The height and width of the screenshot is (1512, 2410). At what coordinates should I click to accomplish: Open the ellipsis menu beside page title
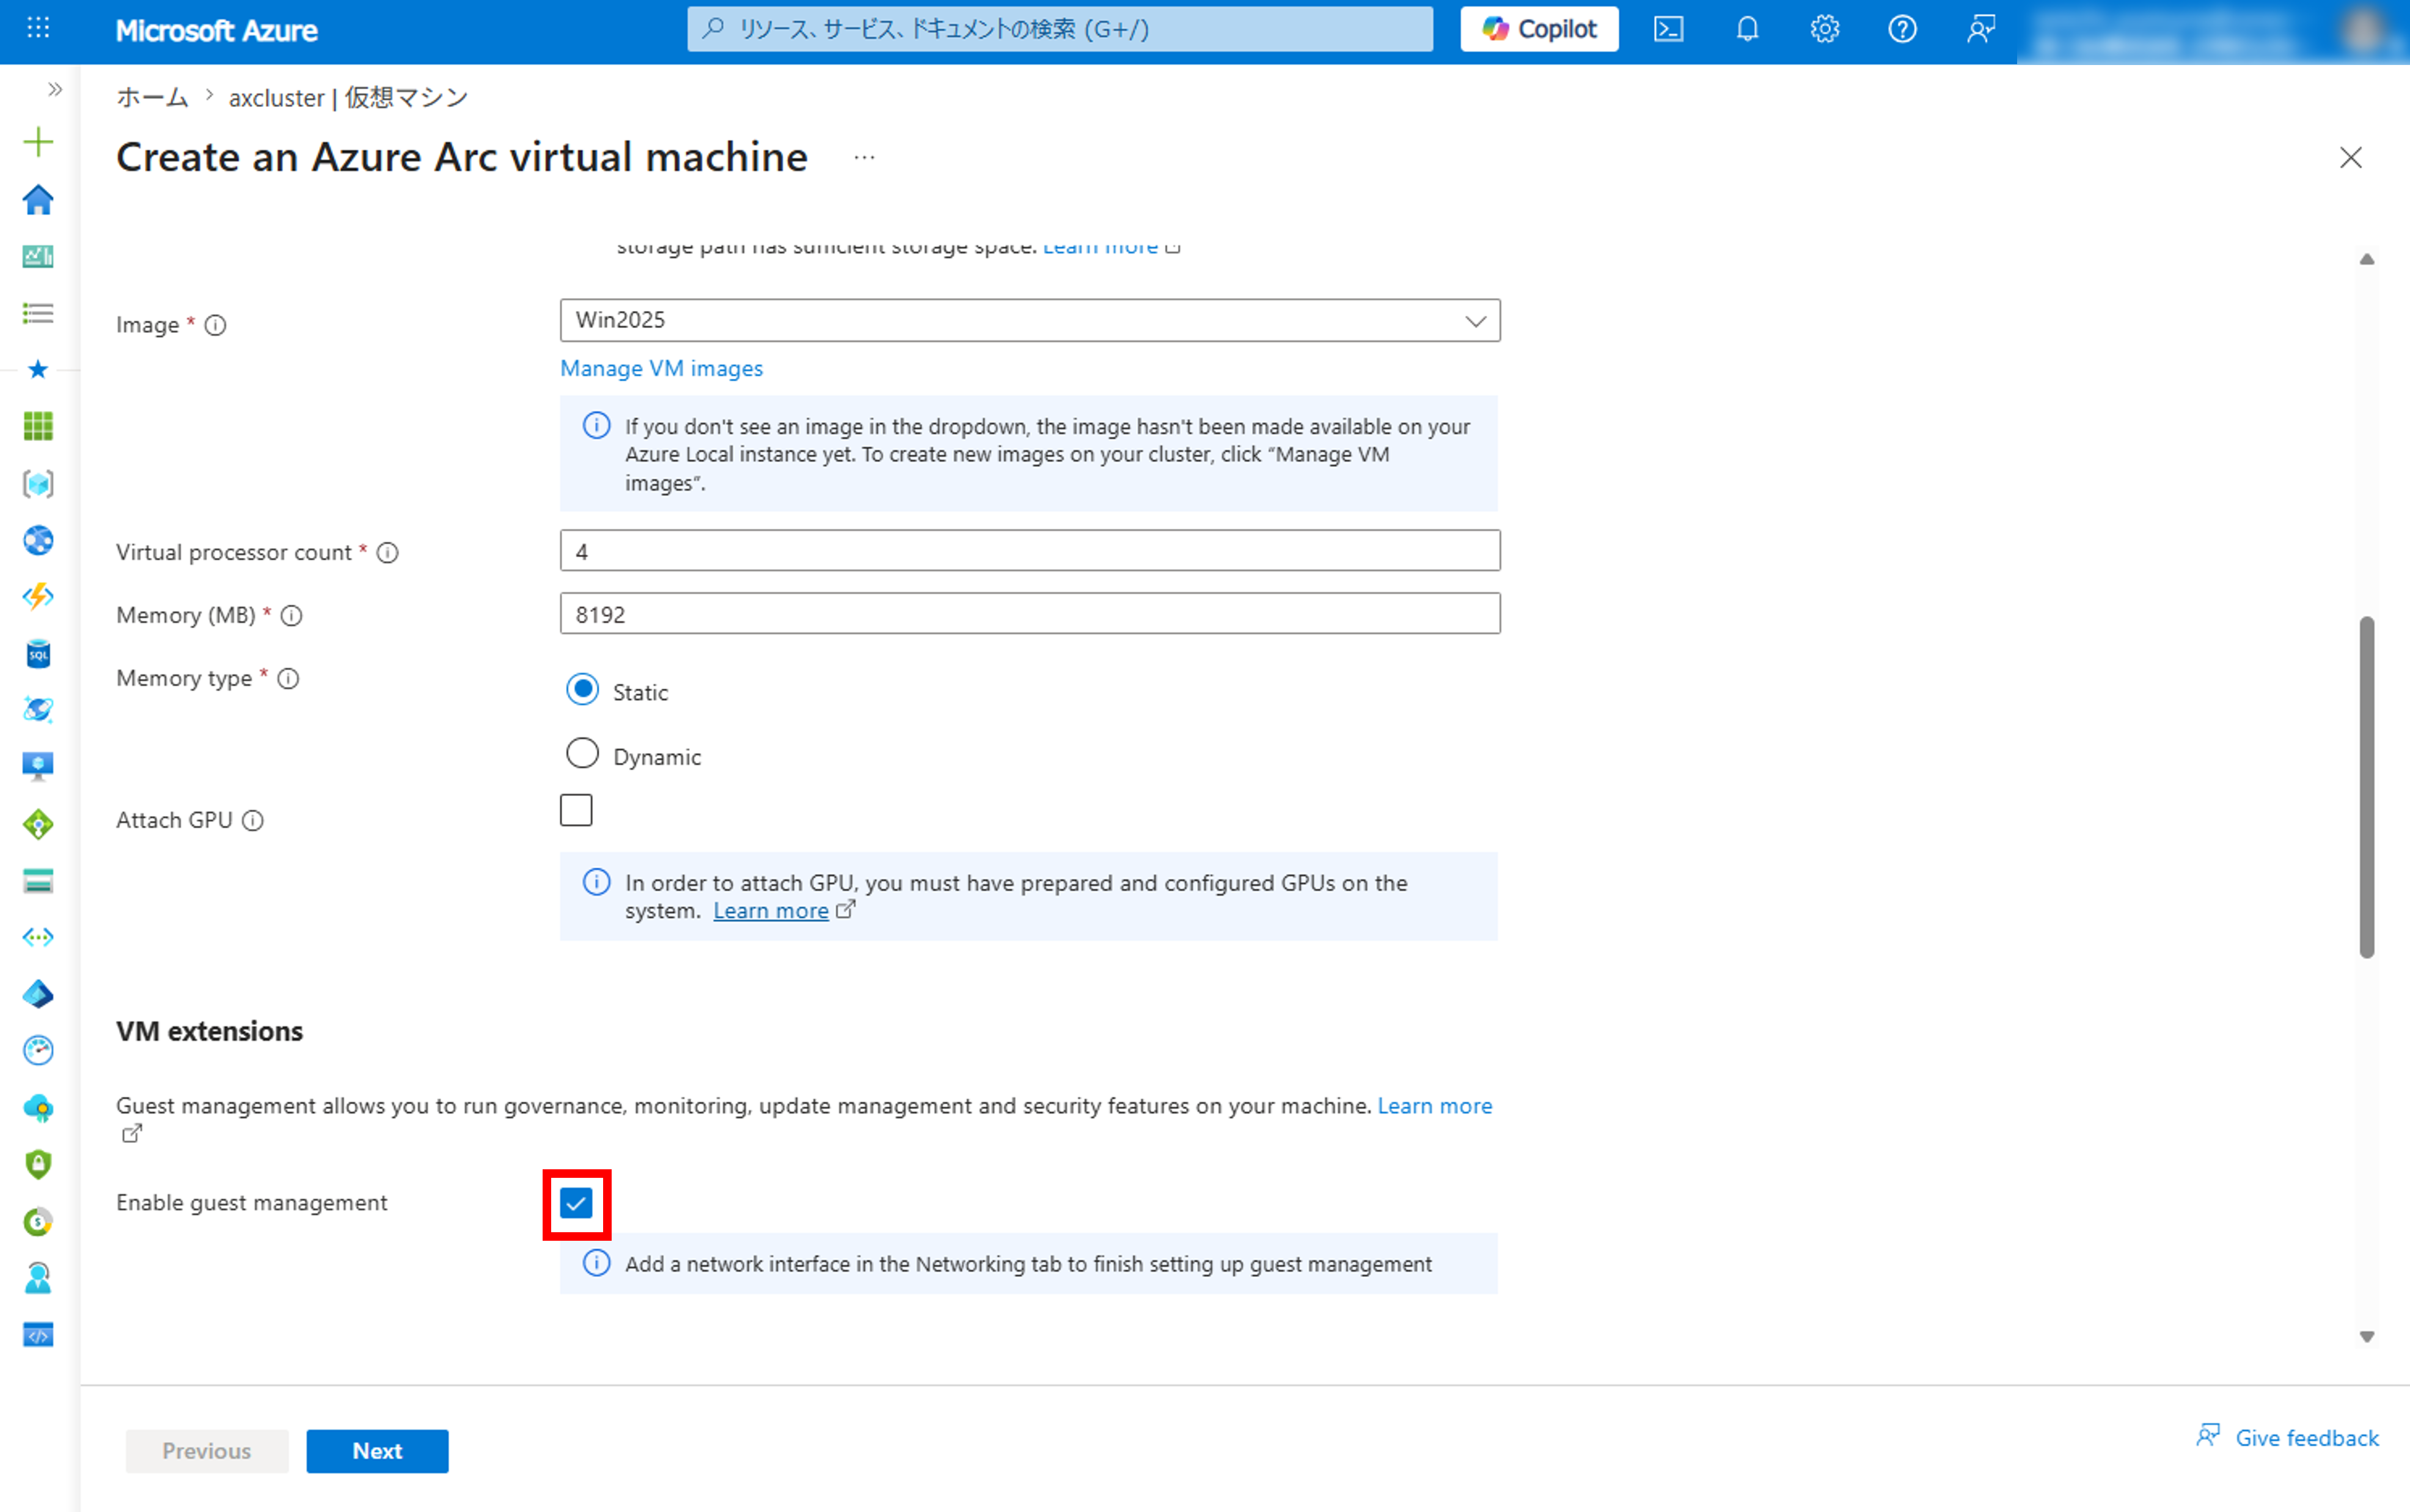865,158
